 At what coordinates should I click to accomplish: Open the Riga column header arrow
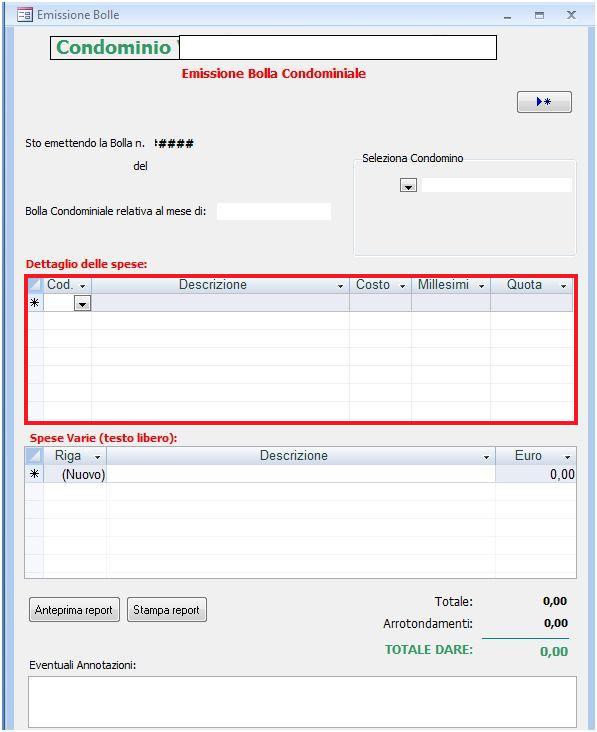click(98, 457)
